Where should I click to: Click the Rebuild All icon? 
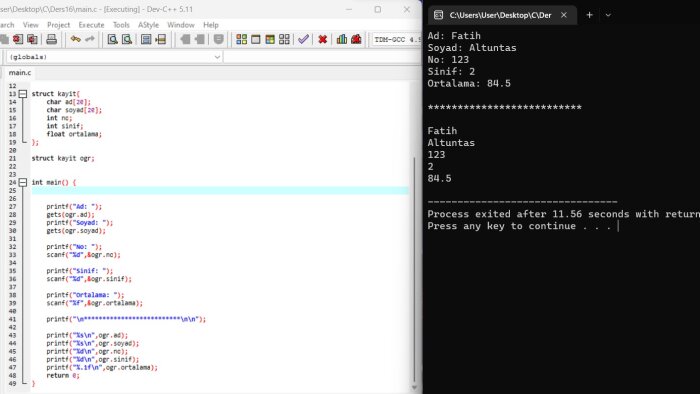point(284,39)
